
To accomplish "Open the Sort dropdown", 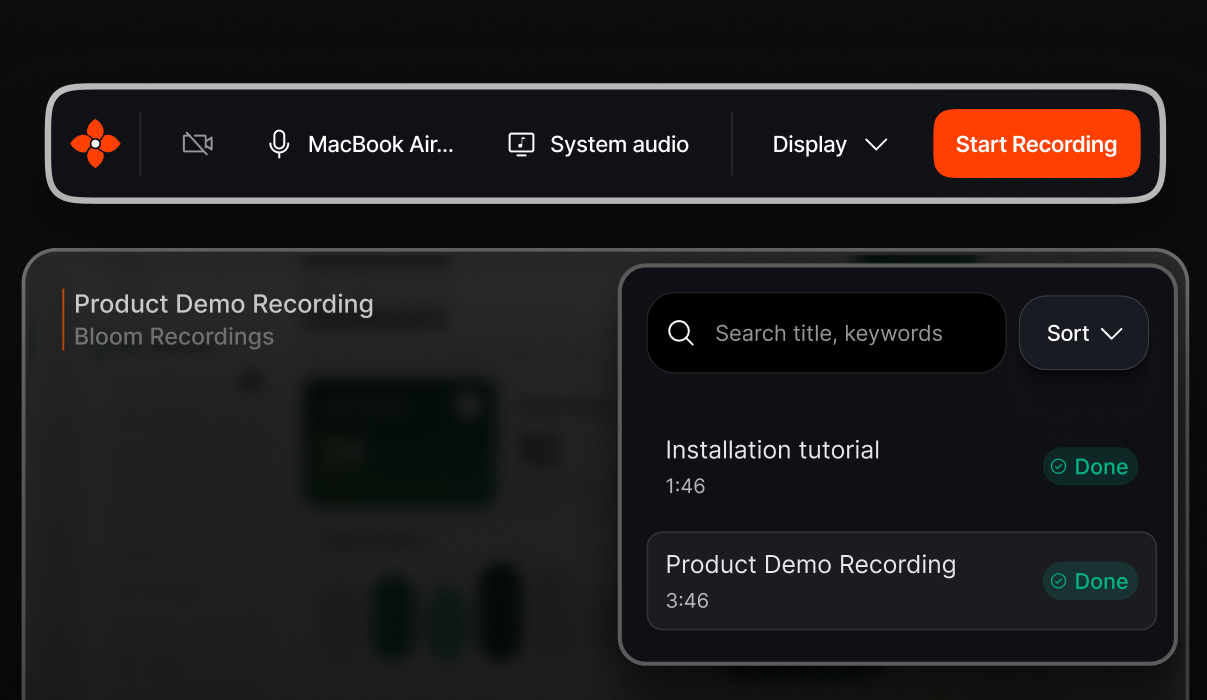I will (x=1084, y=333).
